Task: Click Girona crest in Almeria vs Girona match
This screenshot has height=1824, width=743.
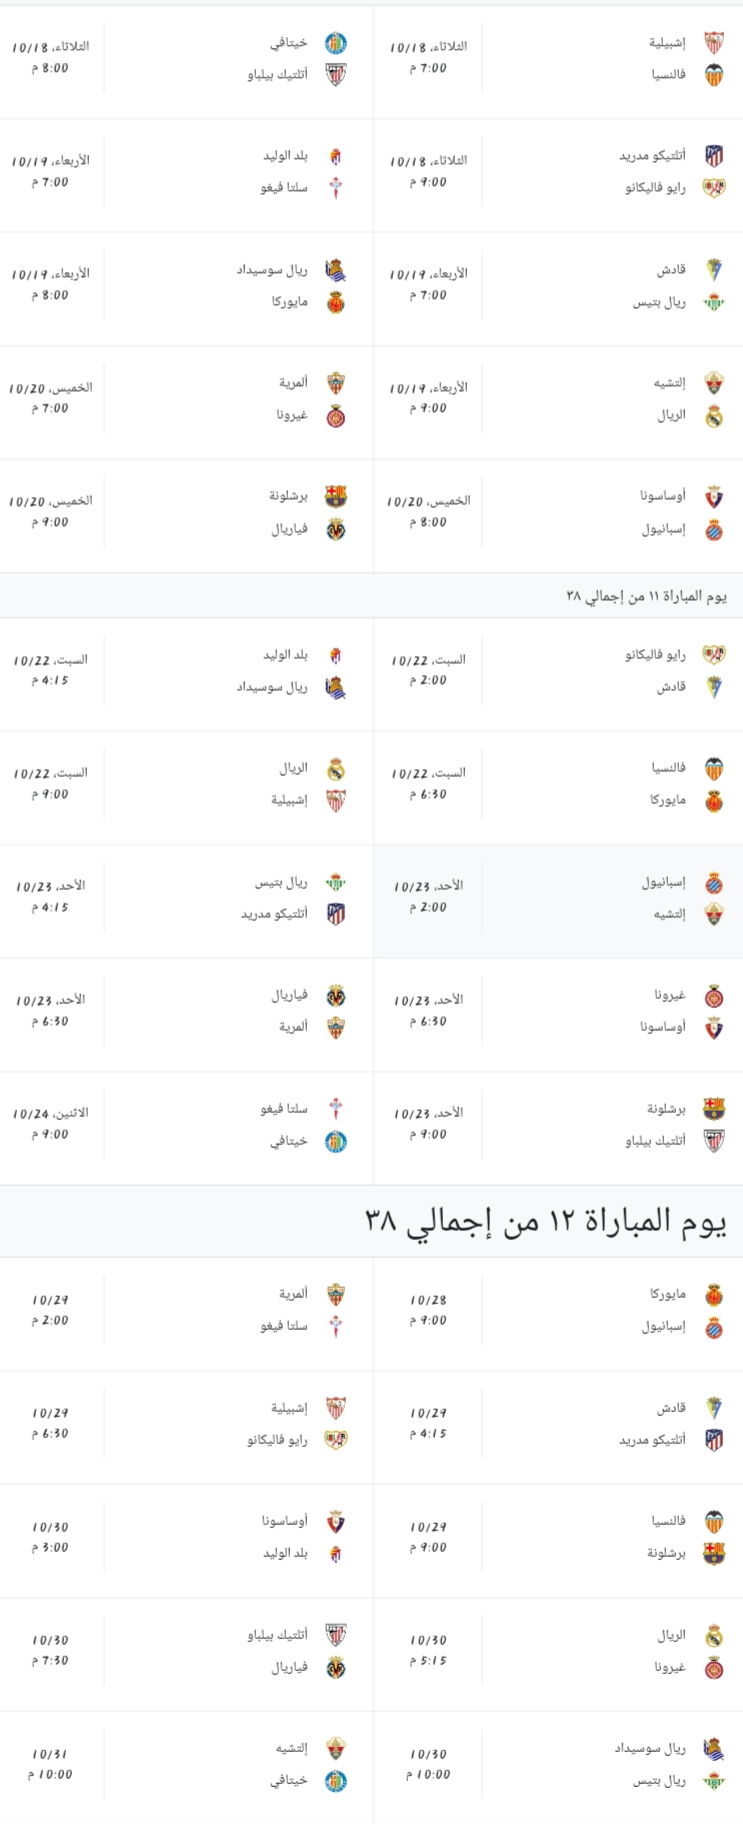Action: point(336,416)
